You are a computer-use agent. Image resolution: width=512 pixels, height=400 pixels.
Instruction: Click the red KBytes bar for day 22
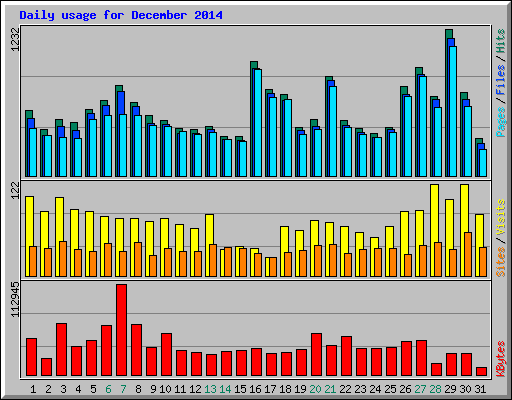tap(346, 356)
